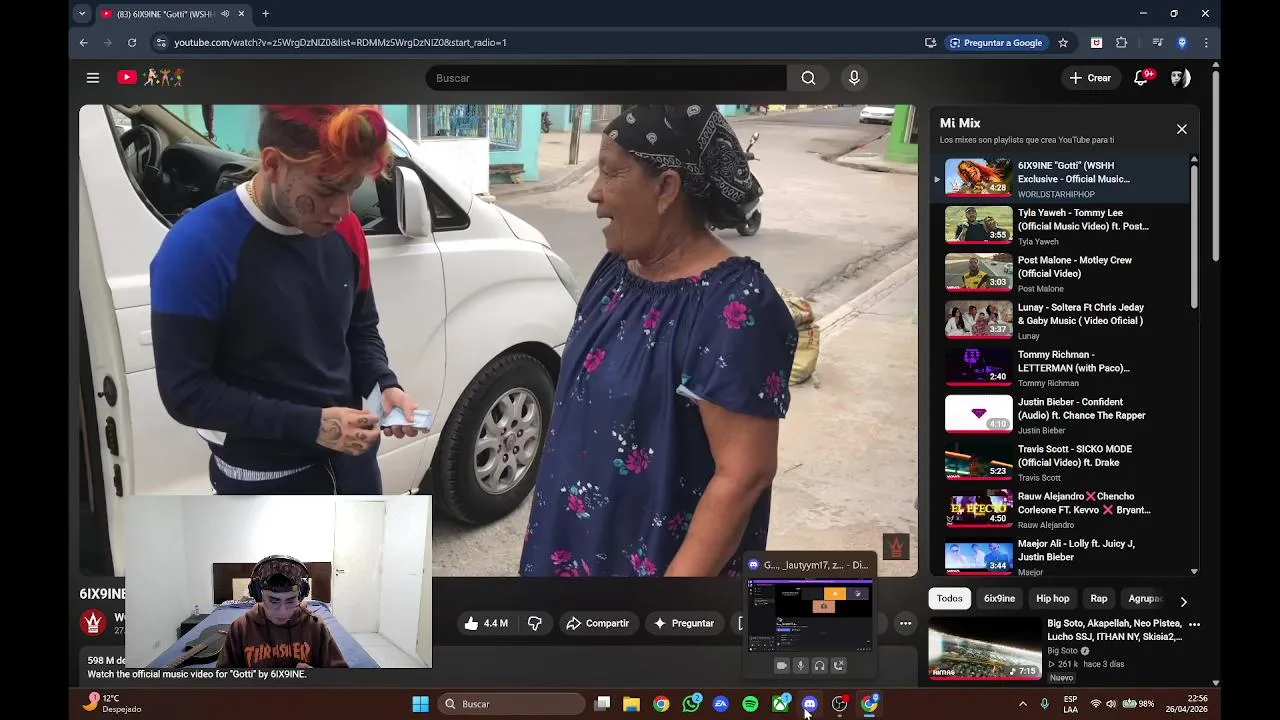Play Travis Scott - SICKO MODE from mix
1280x720 pixels.
tap(1060, 462)
